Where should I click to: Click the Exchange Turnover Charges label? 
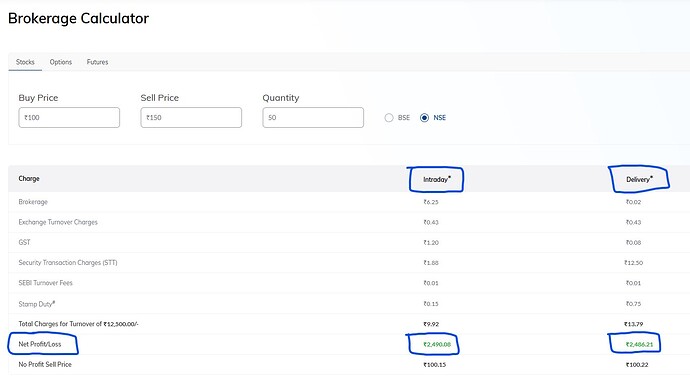coord(58,222)
